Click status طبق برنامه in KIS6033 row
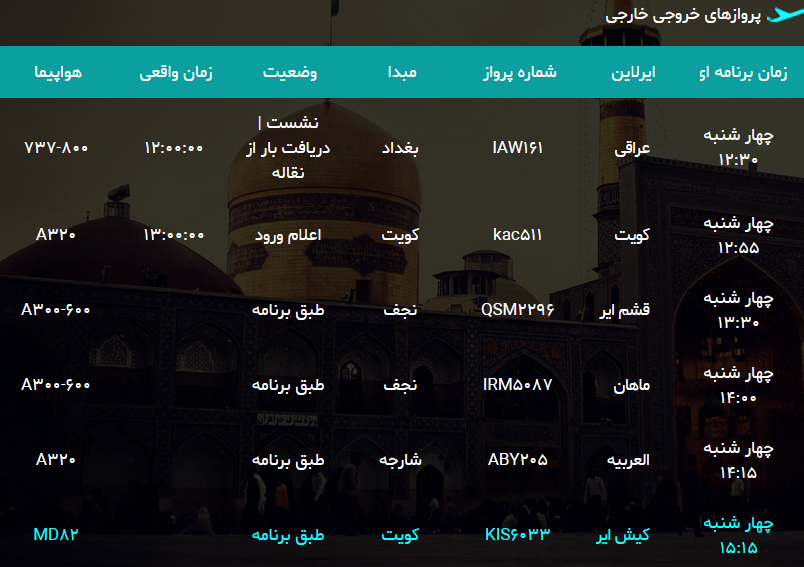The height and width of the screenshot is (567, 804). (288, 535)
